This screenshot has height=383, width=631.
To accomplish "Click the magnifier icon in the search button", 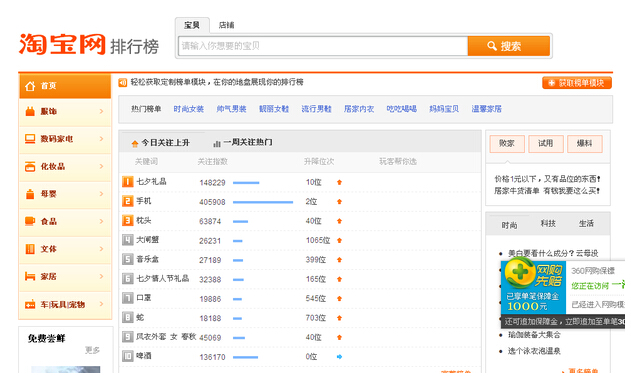I will (x=492, y=46).
